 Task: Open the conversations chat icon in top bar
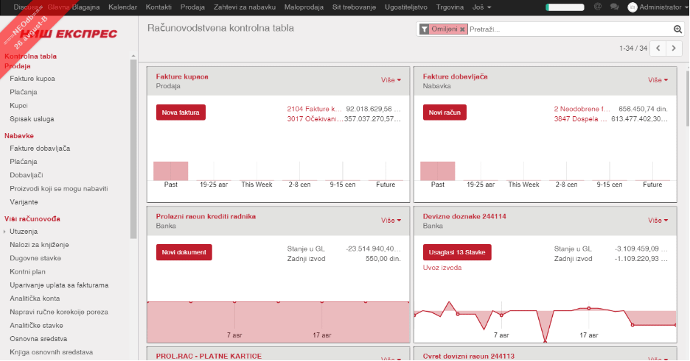(614, 7)
